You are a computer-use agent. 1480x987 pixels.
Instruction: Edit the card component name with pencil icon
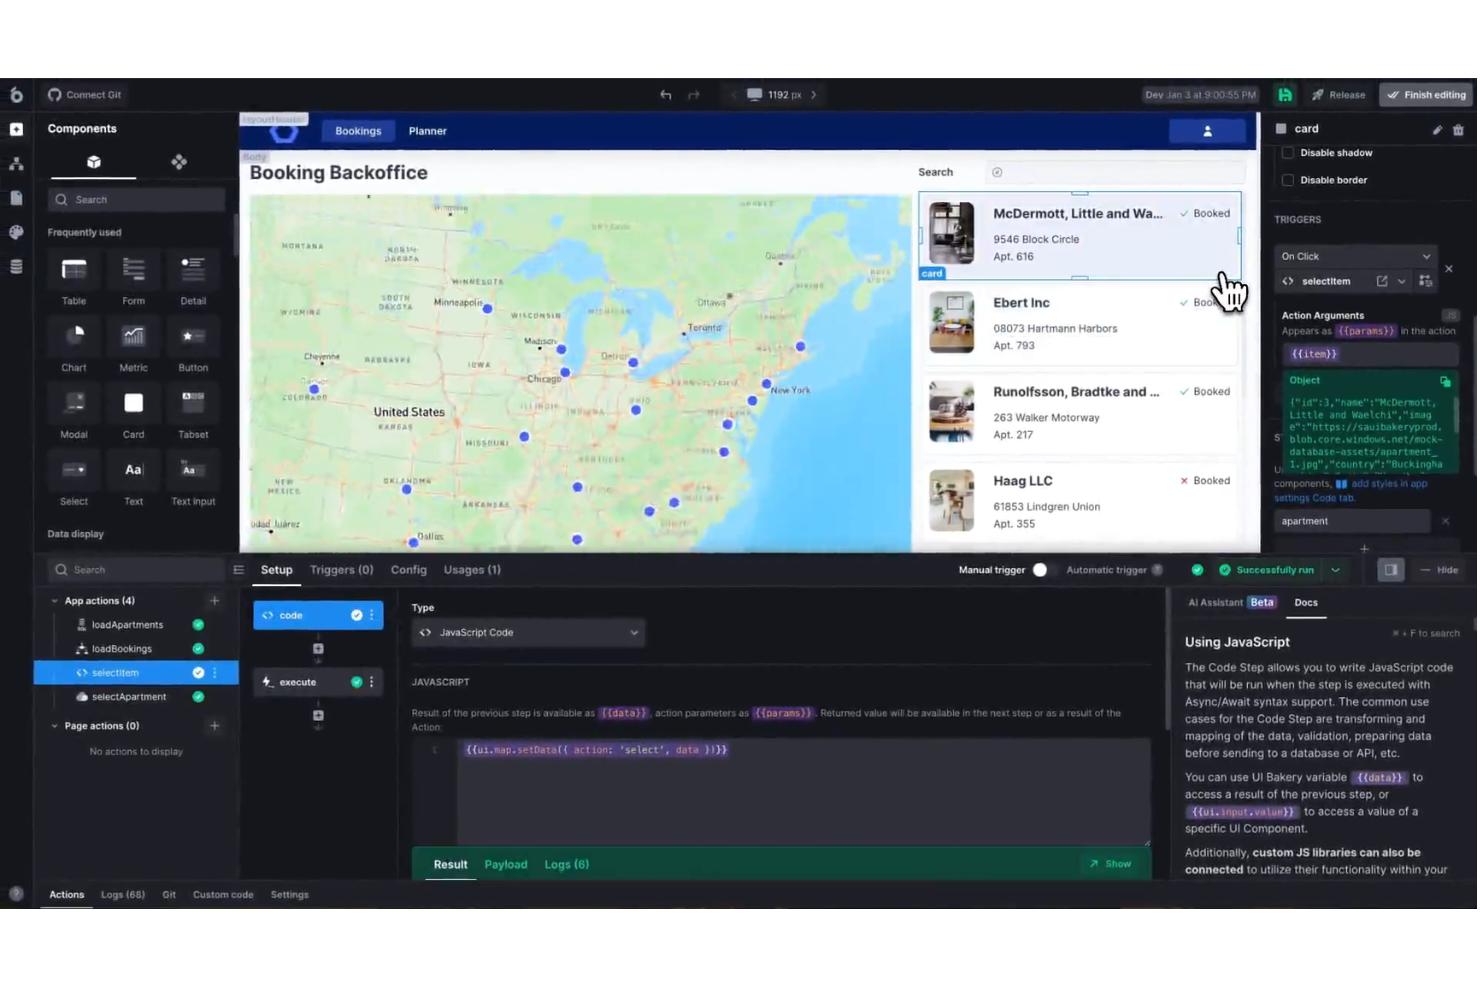[1437, 129]
